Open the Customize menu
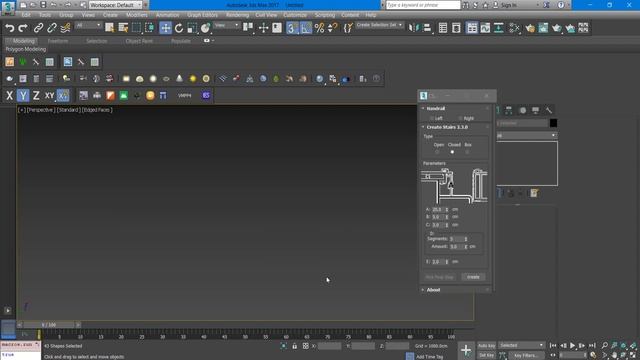Image resolution: width=640 pixels, height=360 pixels. click(x=295, y=15)
